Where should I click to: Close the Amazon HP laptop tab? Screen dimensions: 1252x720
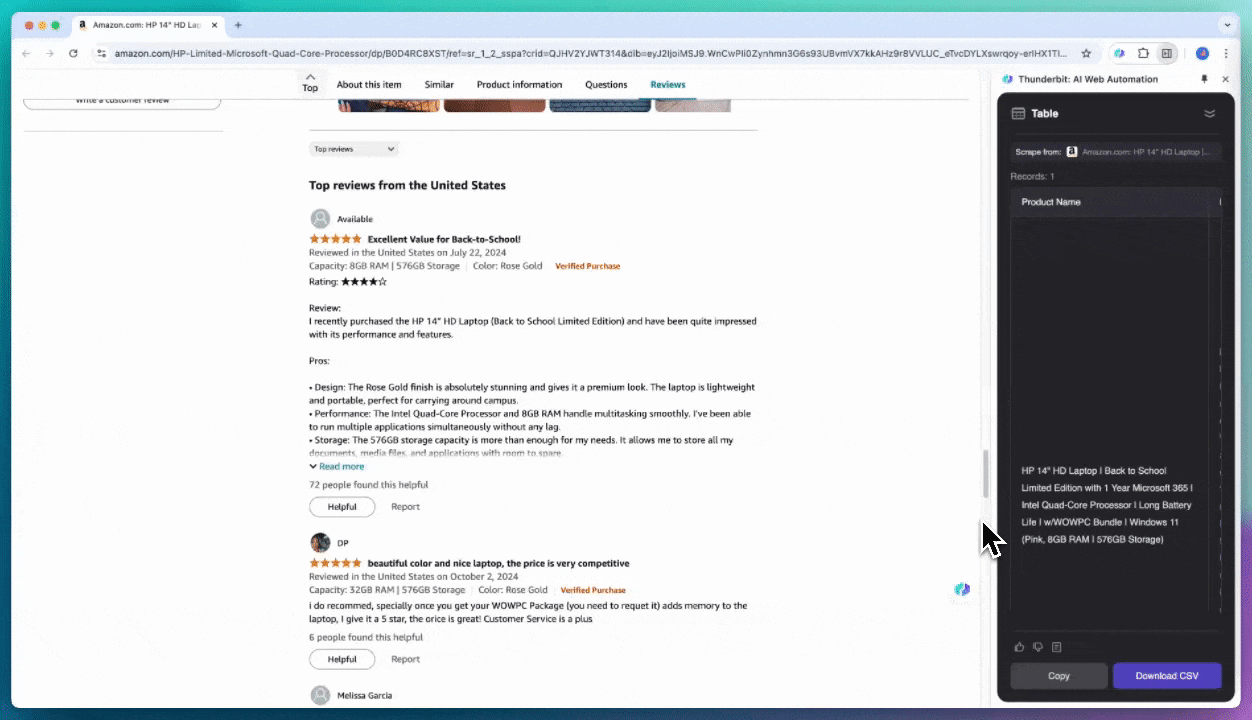point(214,25)
